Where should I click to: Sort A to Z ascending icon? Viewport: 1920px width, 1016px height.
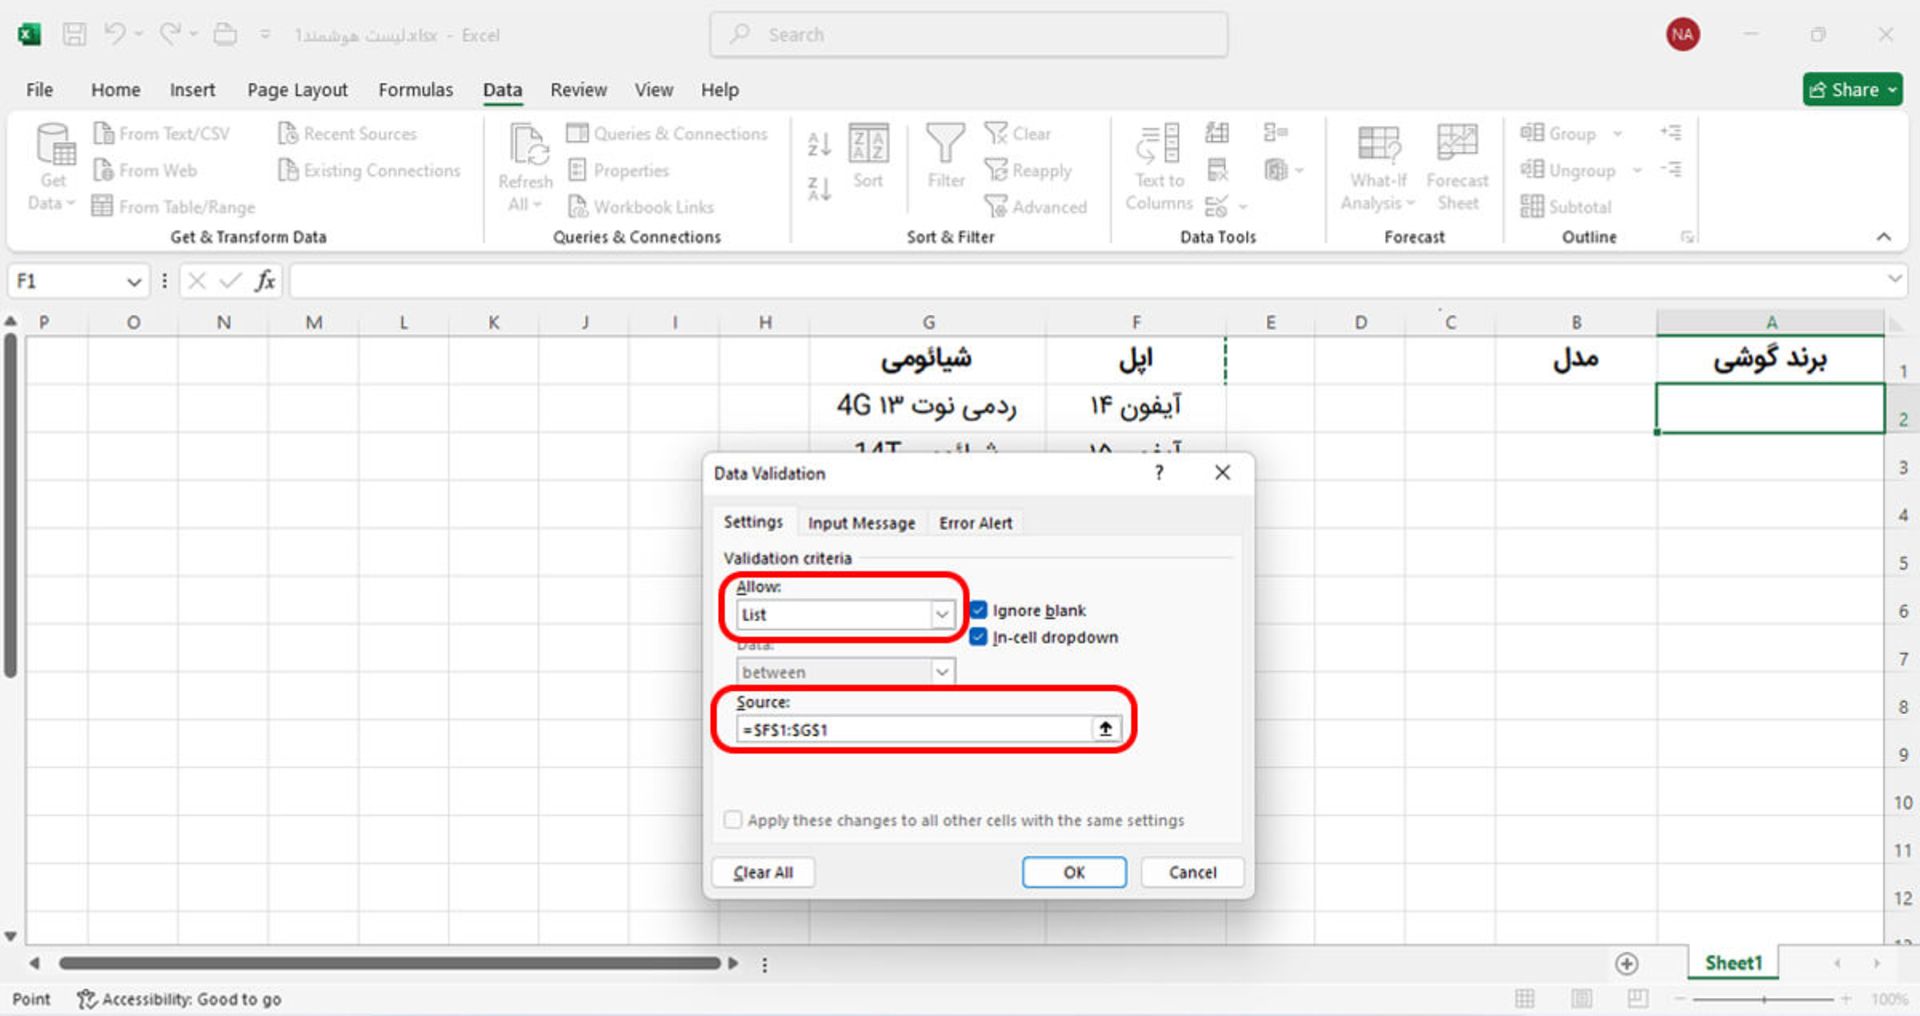[x=819, y=144]
